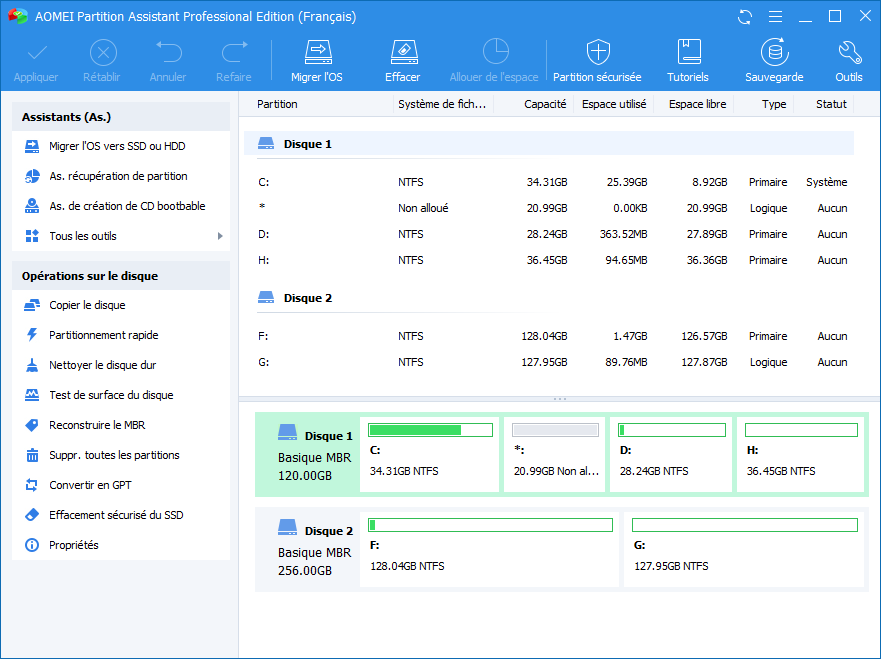This screenshot has height=659, width=881.
Task: Open the Partition sécurisée shield icon
Action: [597, 52]
